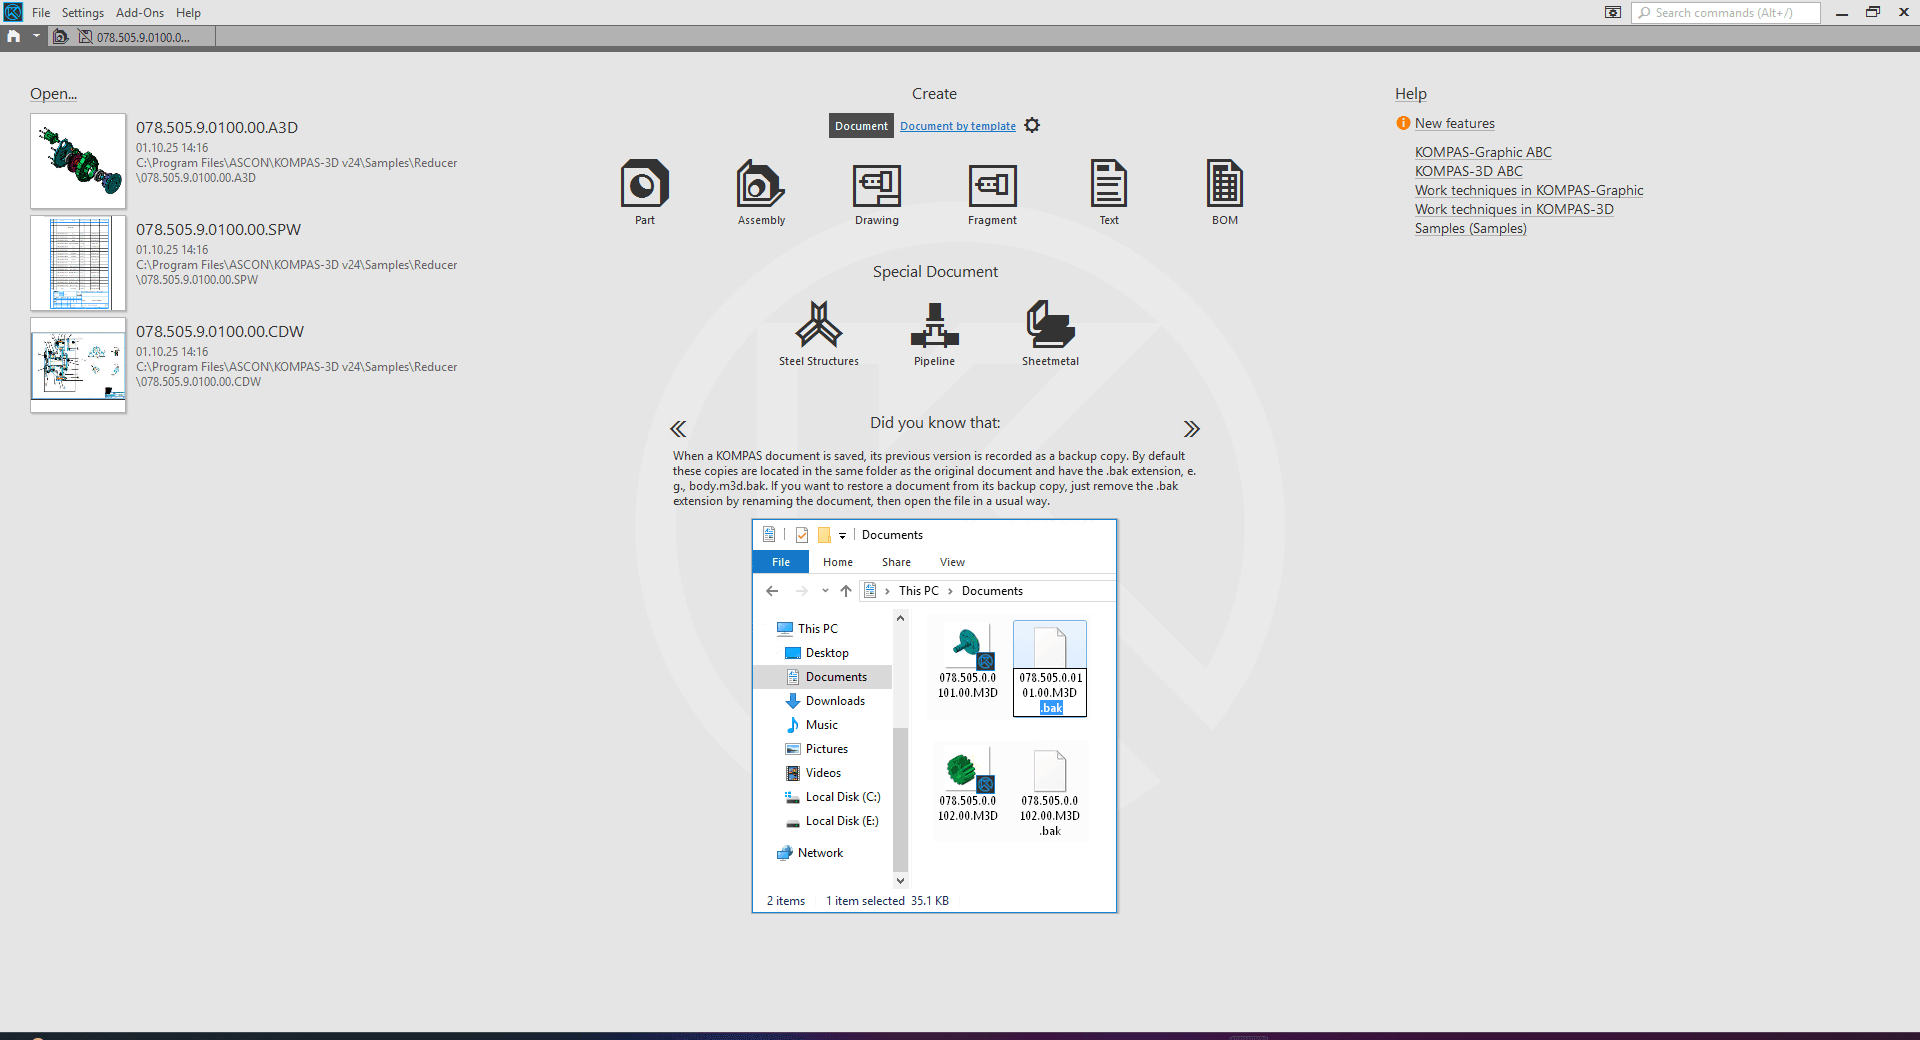1920x1040 pixels.
Task: Open recent file 078.505.9.0100.00.SPW by name
Action: (x=218, y=229)
